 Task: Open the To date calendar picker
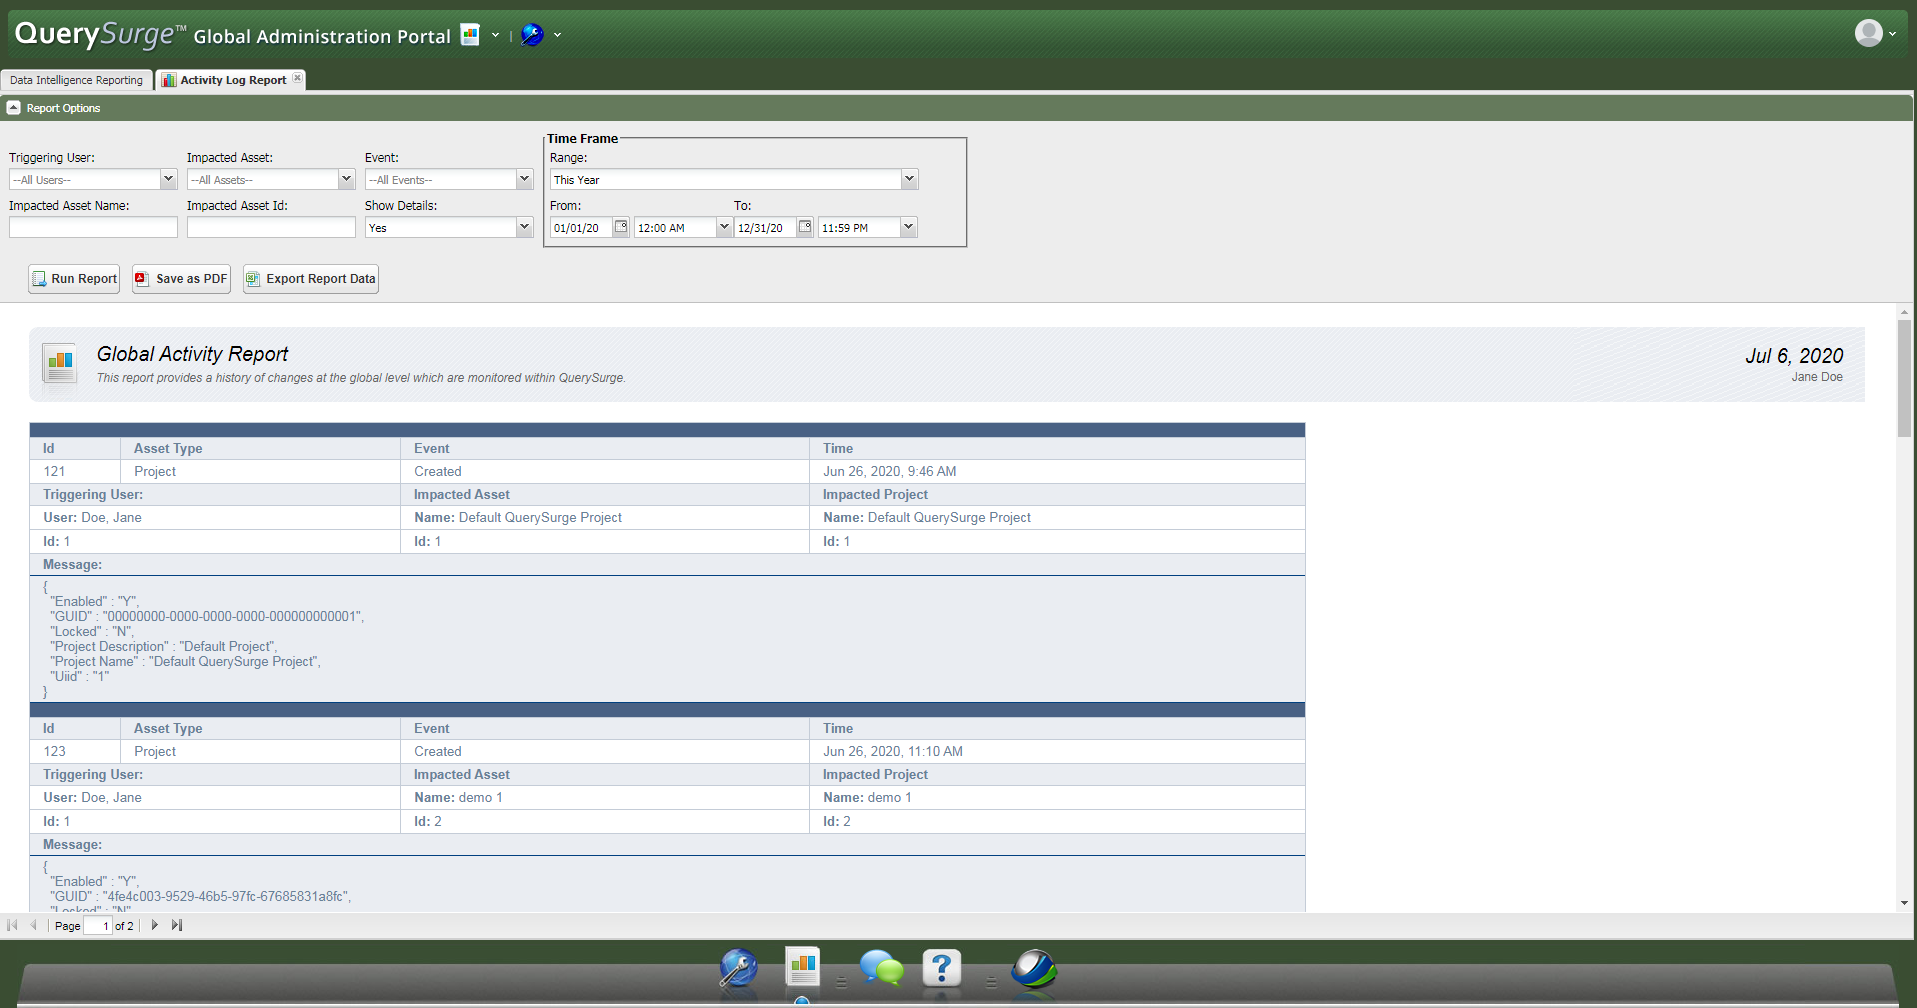point(805,227)
